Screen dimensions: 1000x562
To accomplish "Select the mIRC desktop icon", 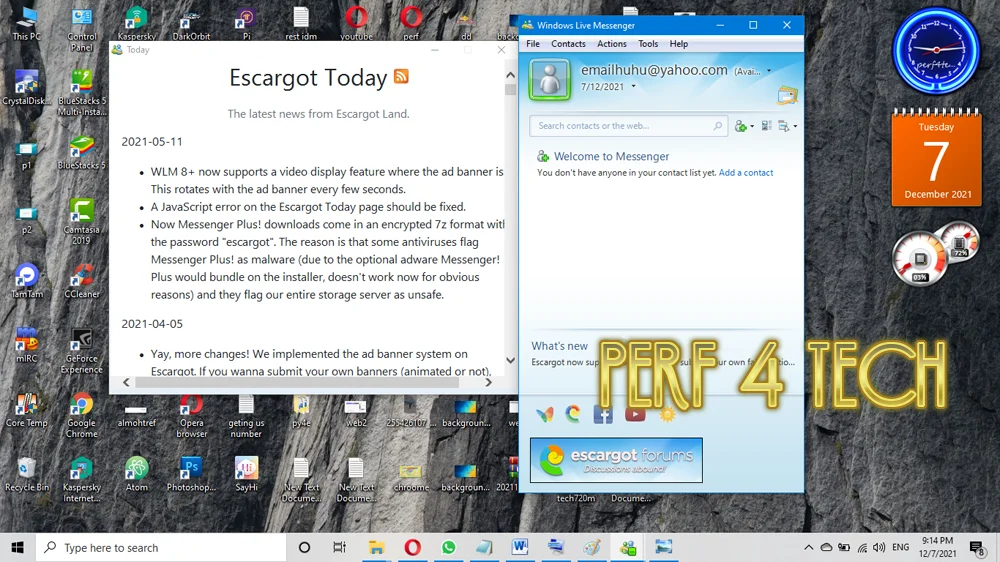I will [27, 345].
